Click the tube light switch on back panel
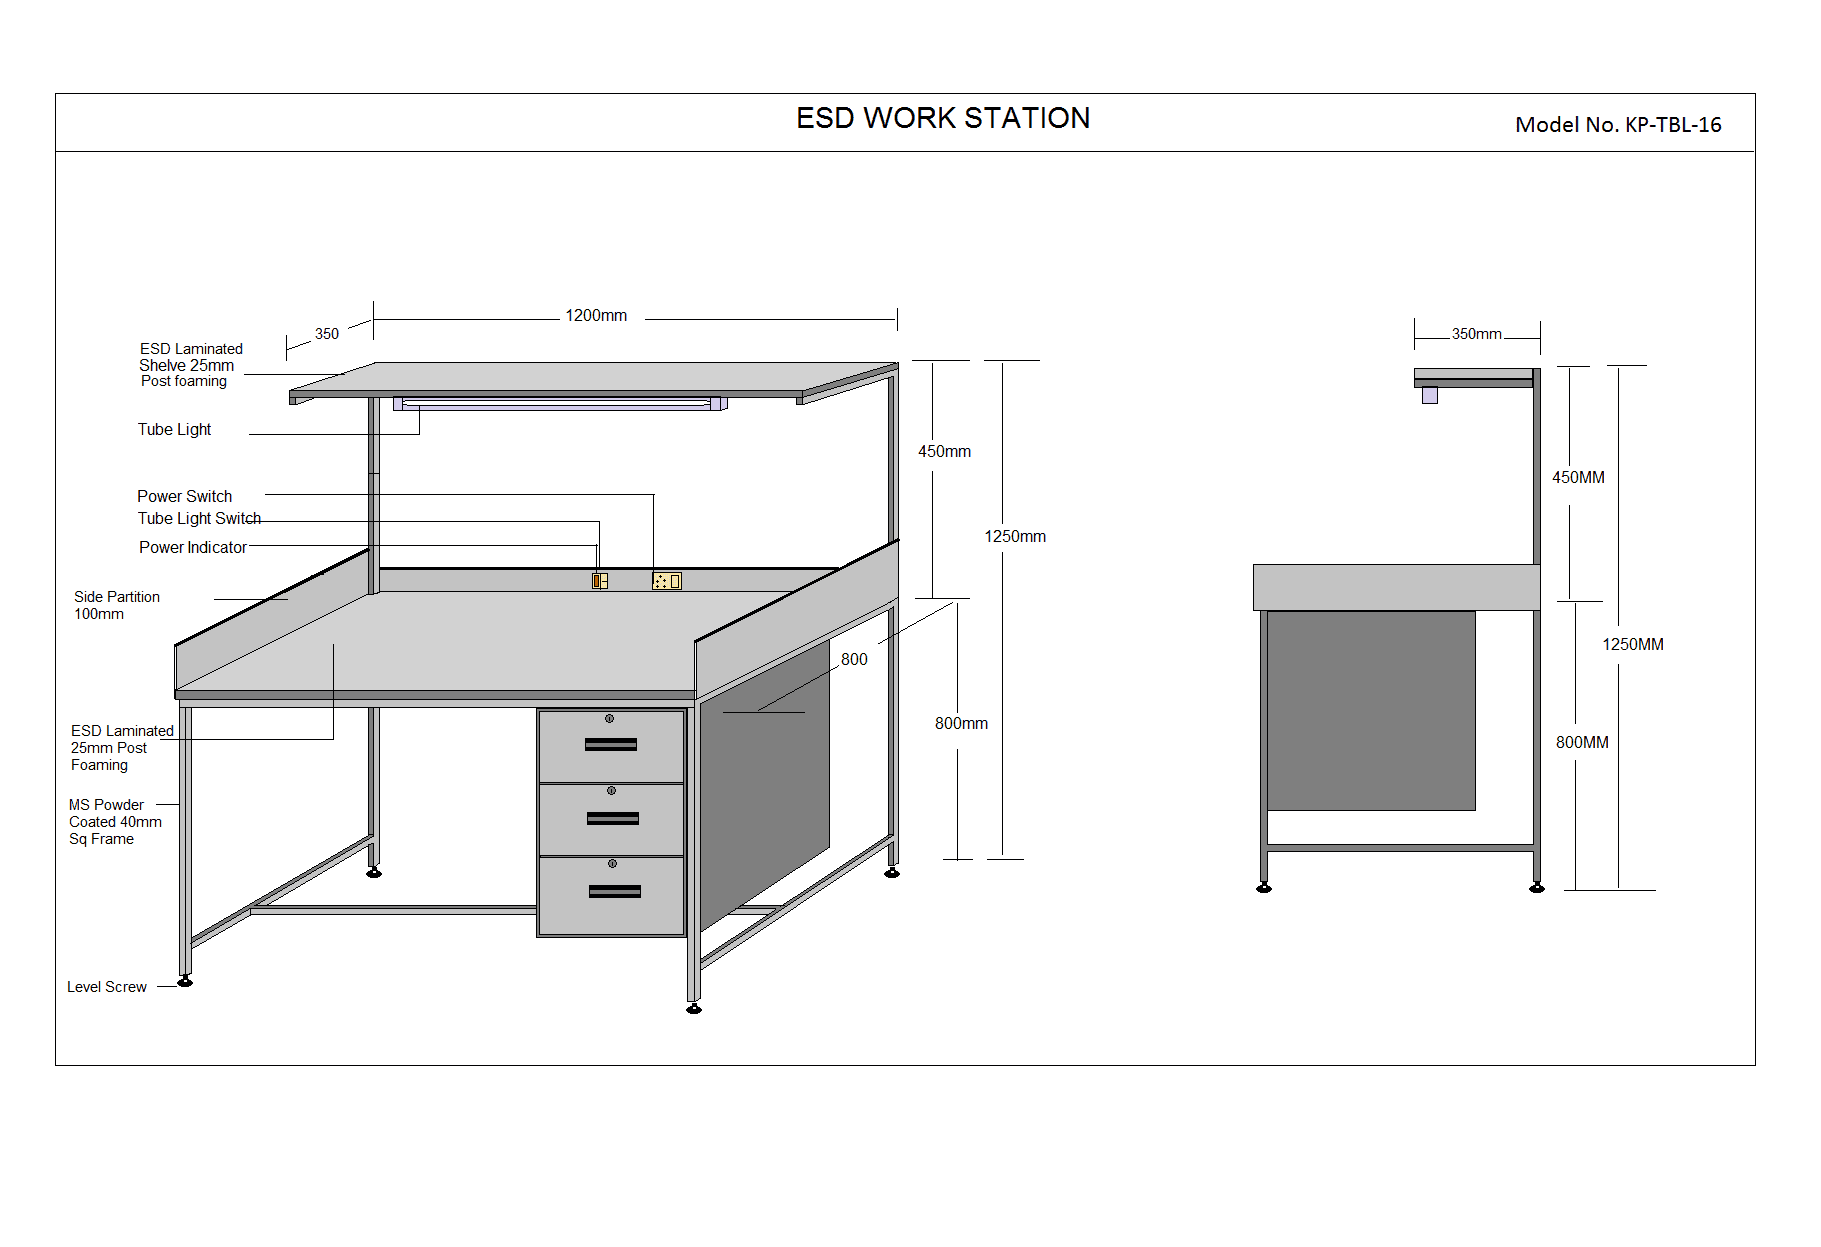 pyautogui.click(x=600, y=581)
